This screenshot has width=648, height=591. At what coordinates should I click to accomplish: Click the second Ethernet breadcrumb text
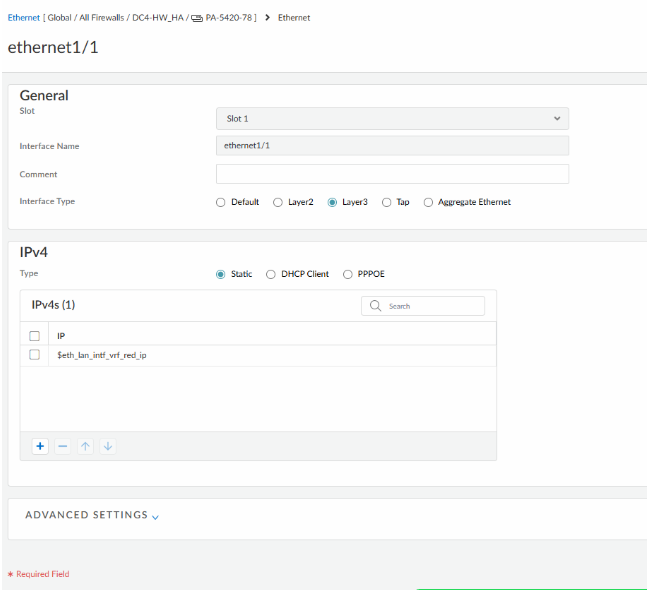coord(294,17)
